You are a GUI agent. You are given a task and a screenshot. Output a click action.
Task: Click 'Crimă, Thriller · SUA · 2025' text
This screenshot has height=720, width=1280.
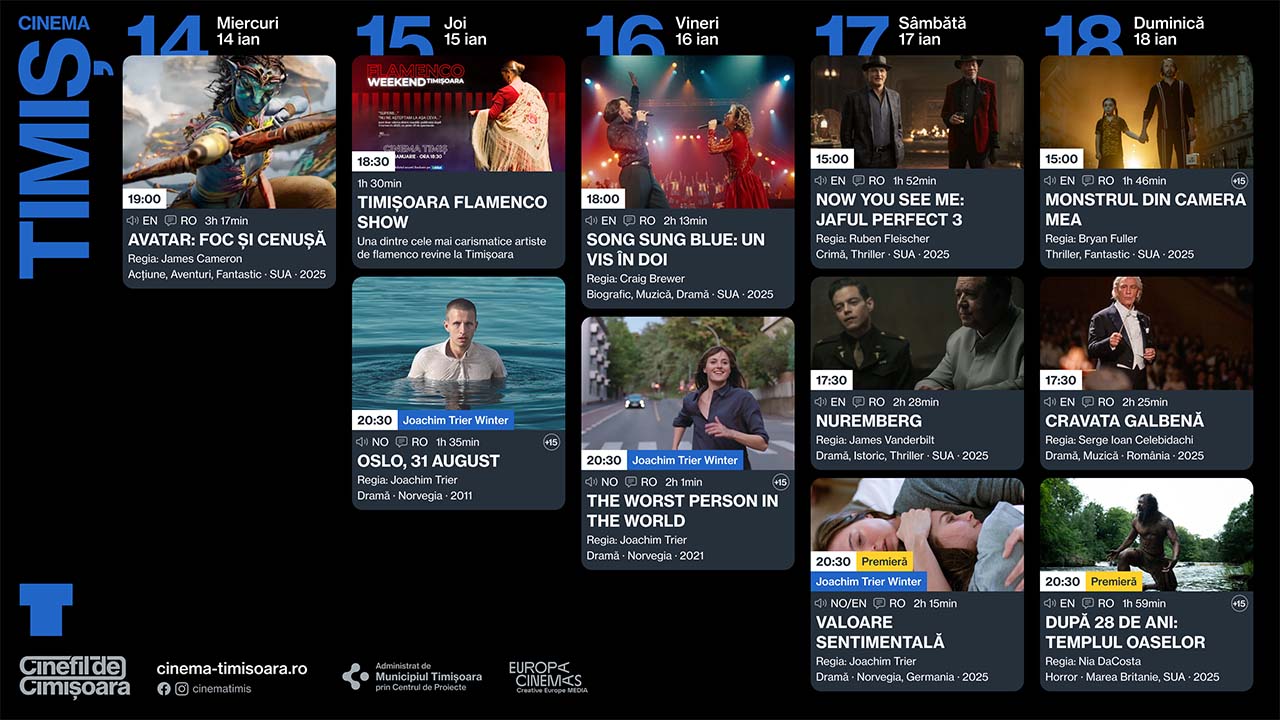click(883, 255)
